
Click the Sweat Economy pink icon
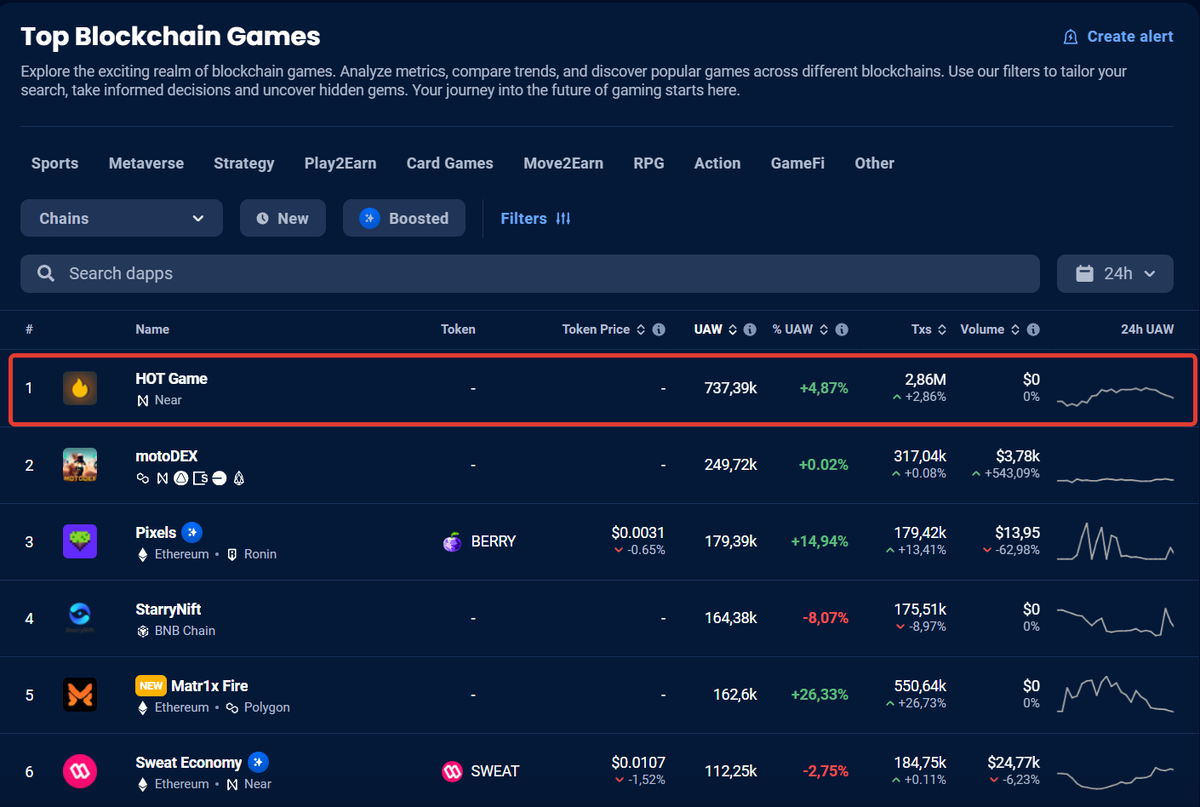[x=80, y=771]
